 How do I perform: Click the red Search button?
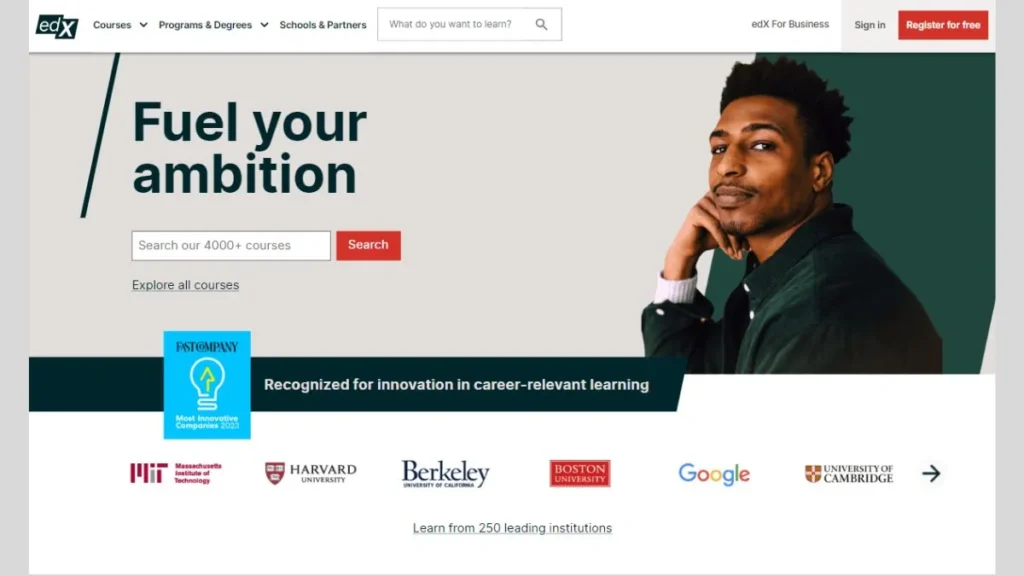(x=368, y=245)
